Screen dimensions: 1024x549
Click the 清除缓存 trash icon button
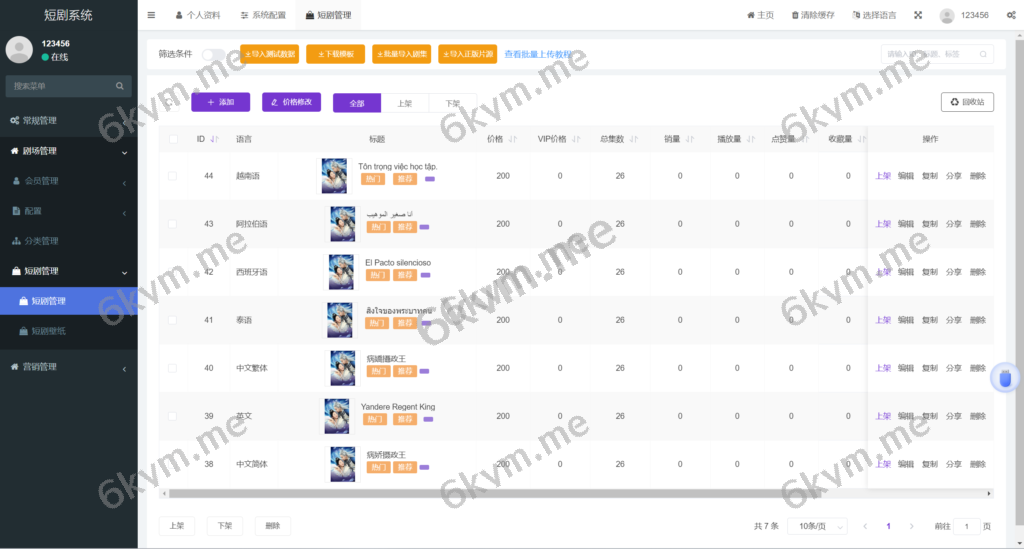(815, 15)
